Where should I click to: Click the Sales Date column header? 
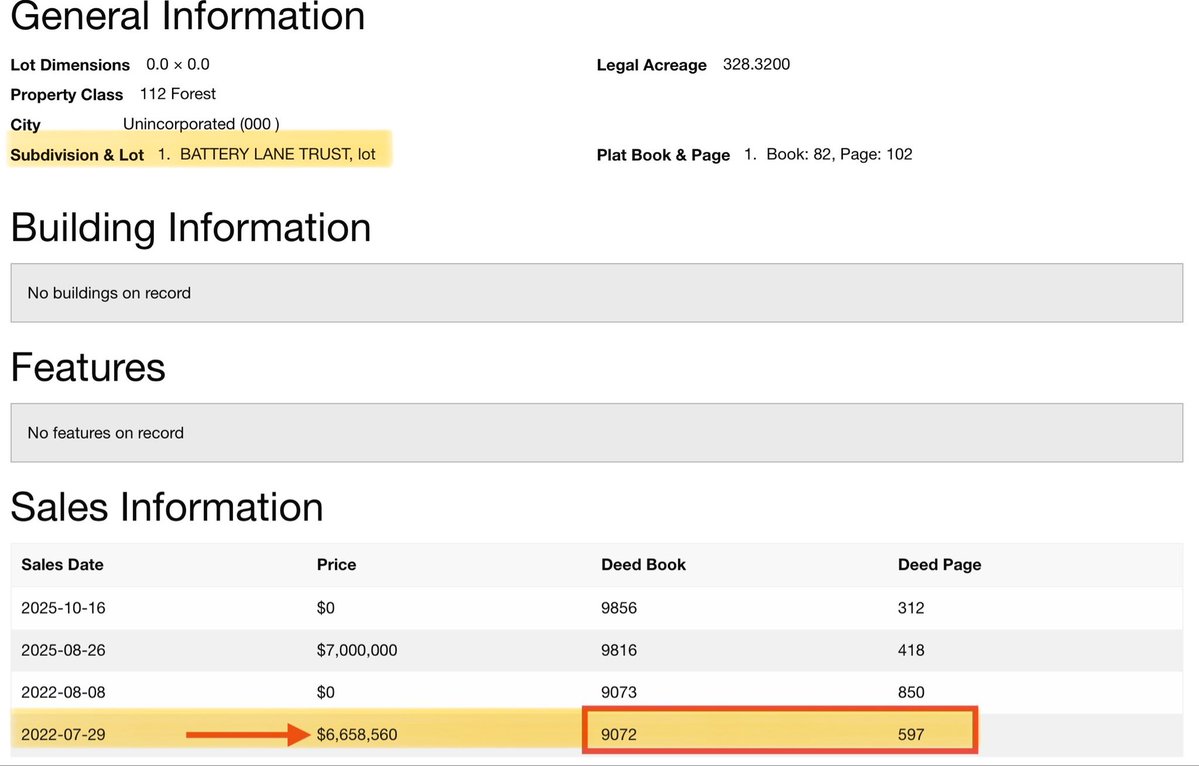[62, 565]
